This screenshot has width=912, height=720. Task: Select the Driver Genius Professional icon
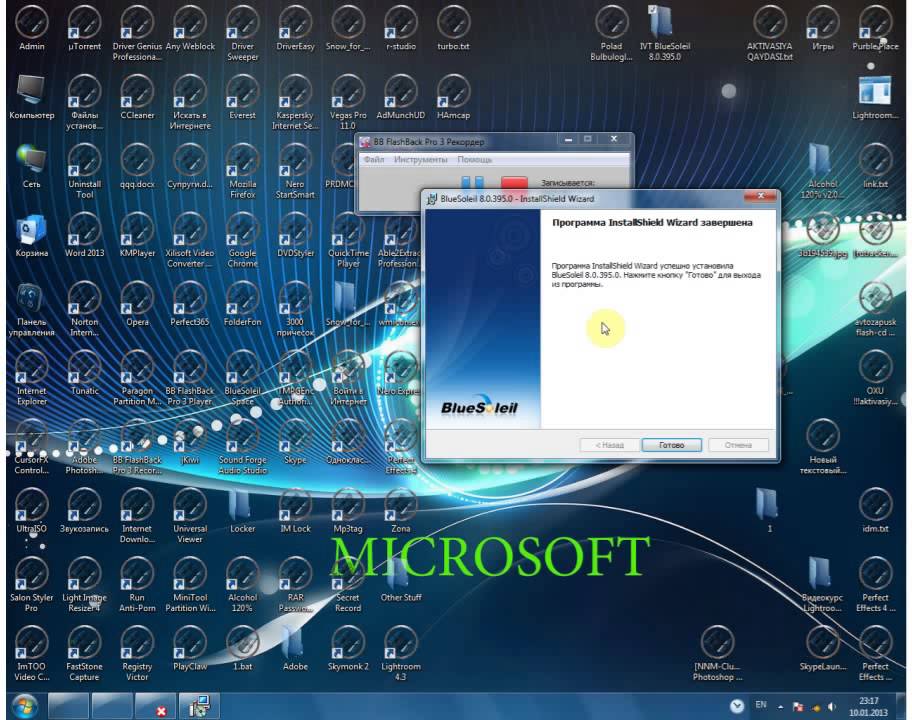point(137,33)
